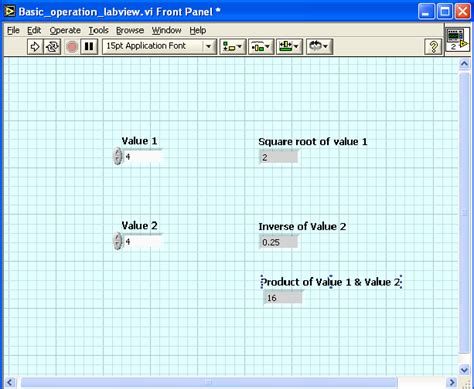Open the Tools menu
Viewport: 474px width, 389px height.
point(99,30)
